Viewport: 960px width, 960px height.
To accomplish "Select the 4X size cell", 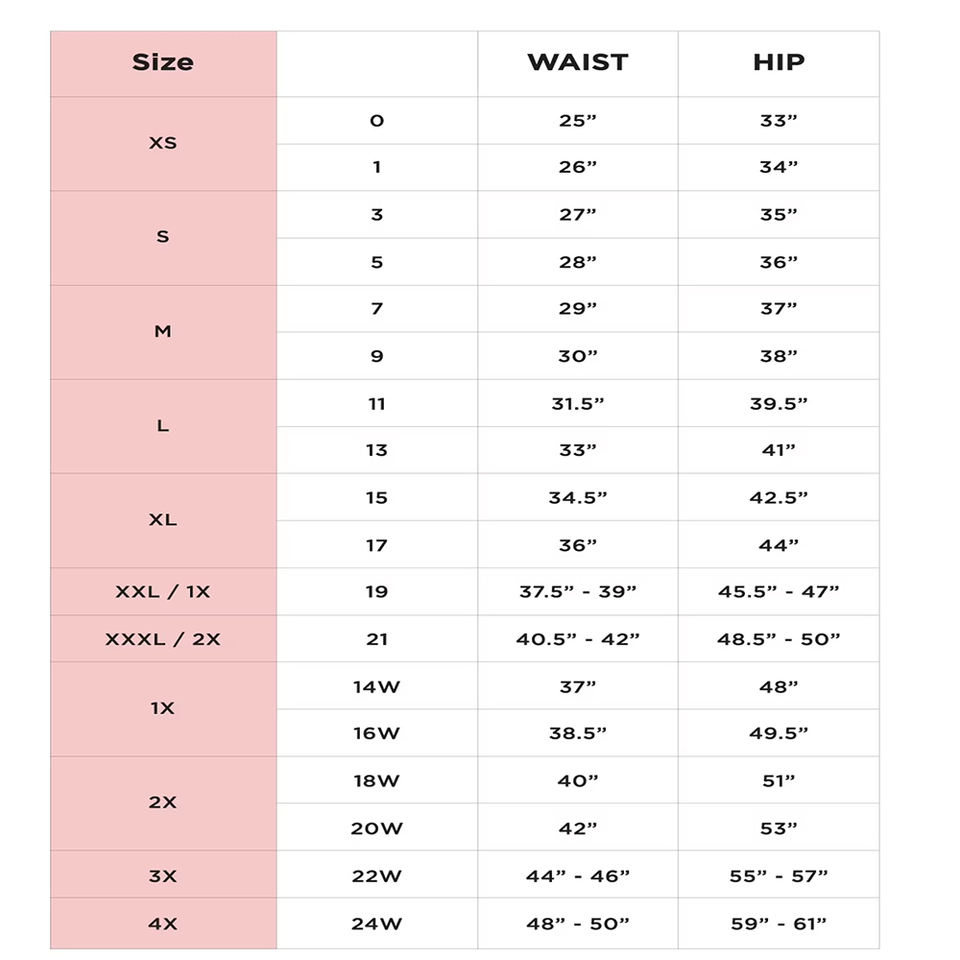I will click(163, 923).
